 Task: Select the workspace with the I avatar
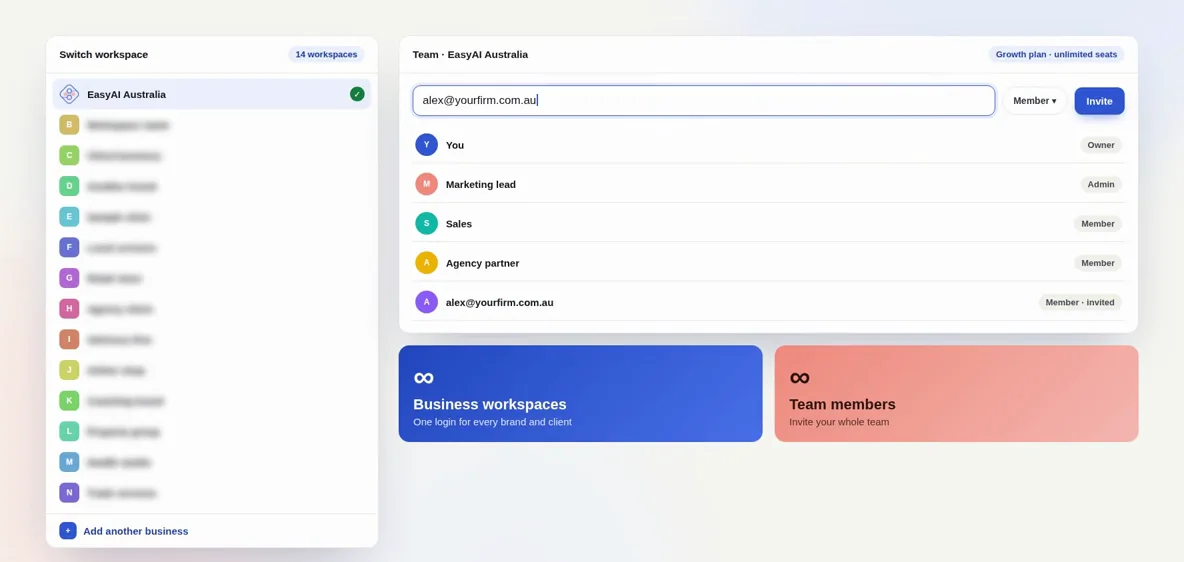click(x=211, y=339)
